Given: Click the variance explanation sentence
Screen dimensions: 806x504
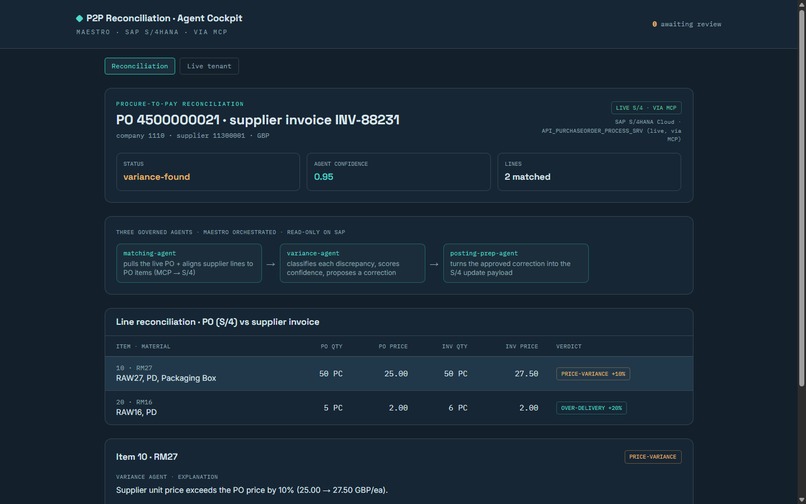Looking at the screenshot, I should (252, 490).
